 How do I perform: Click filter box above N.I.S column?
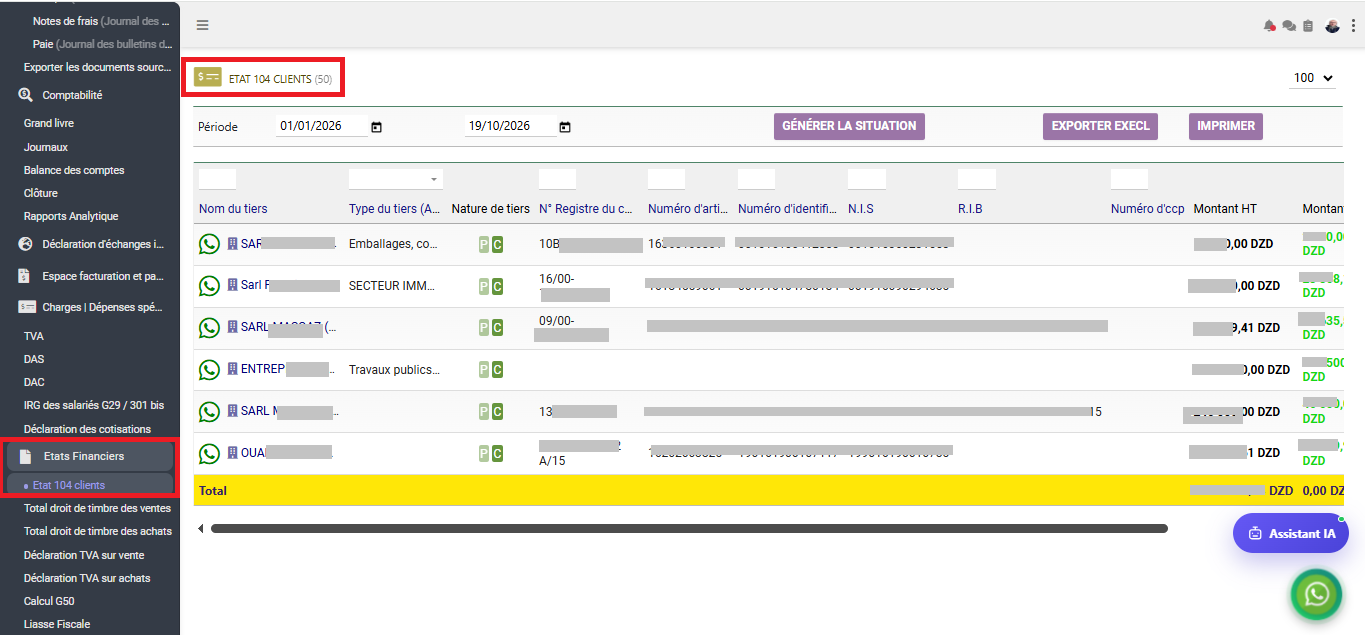(867, 179)
